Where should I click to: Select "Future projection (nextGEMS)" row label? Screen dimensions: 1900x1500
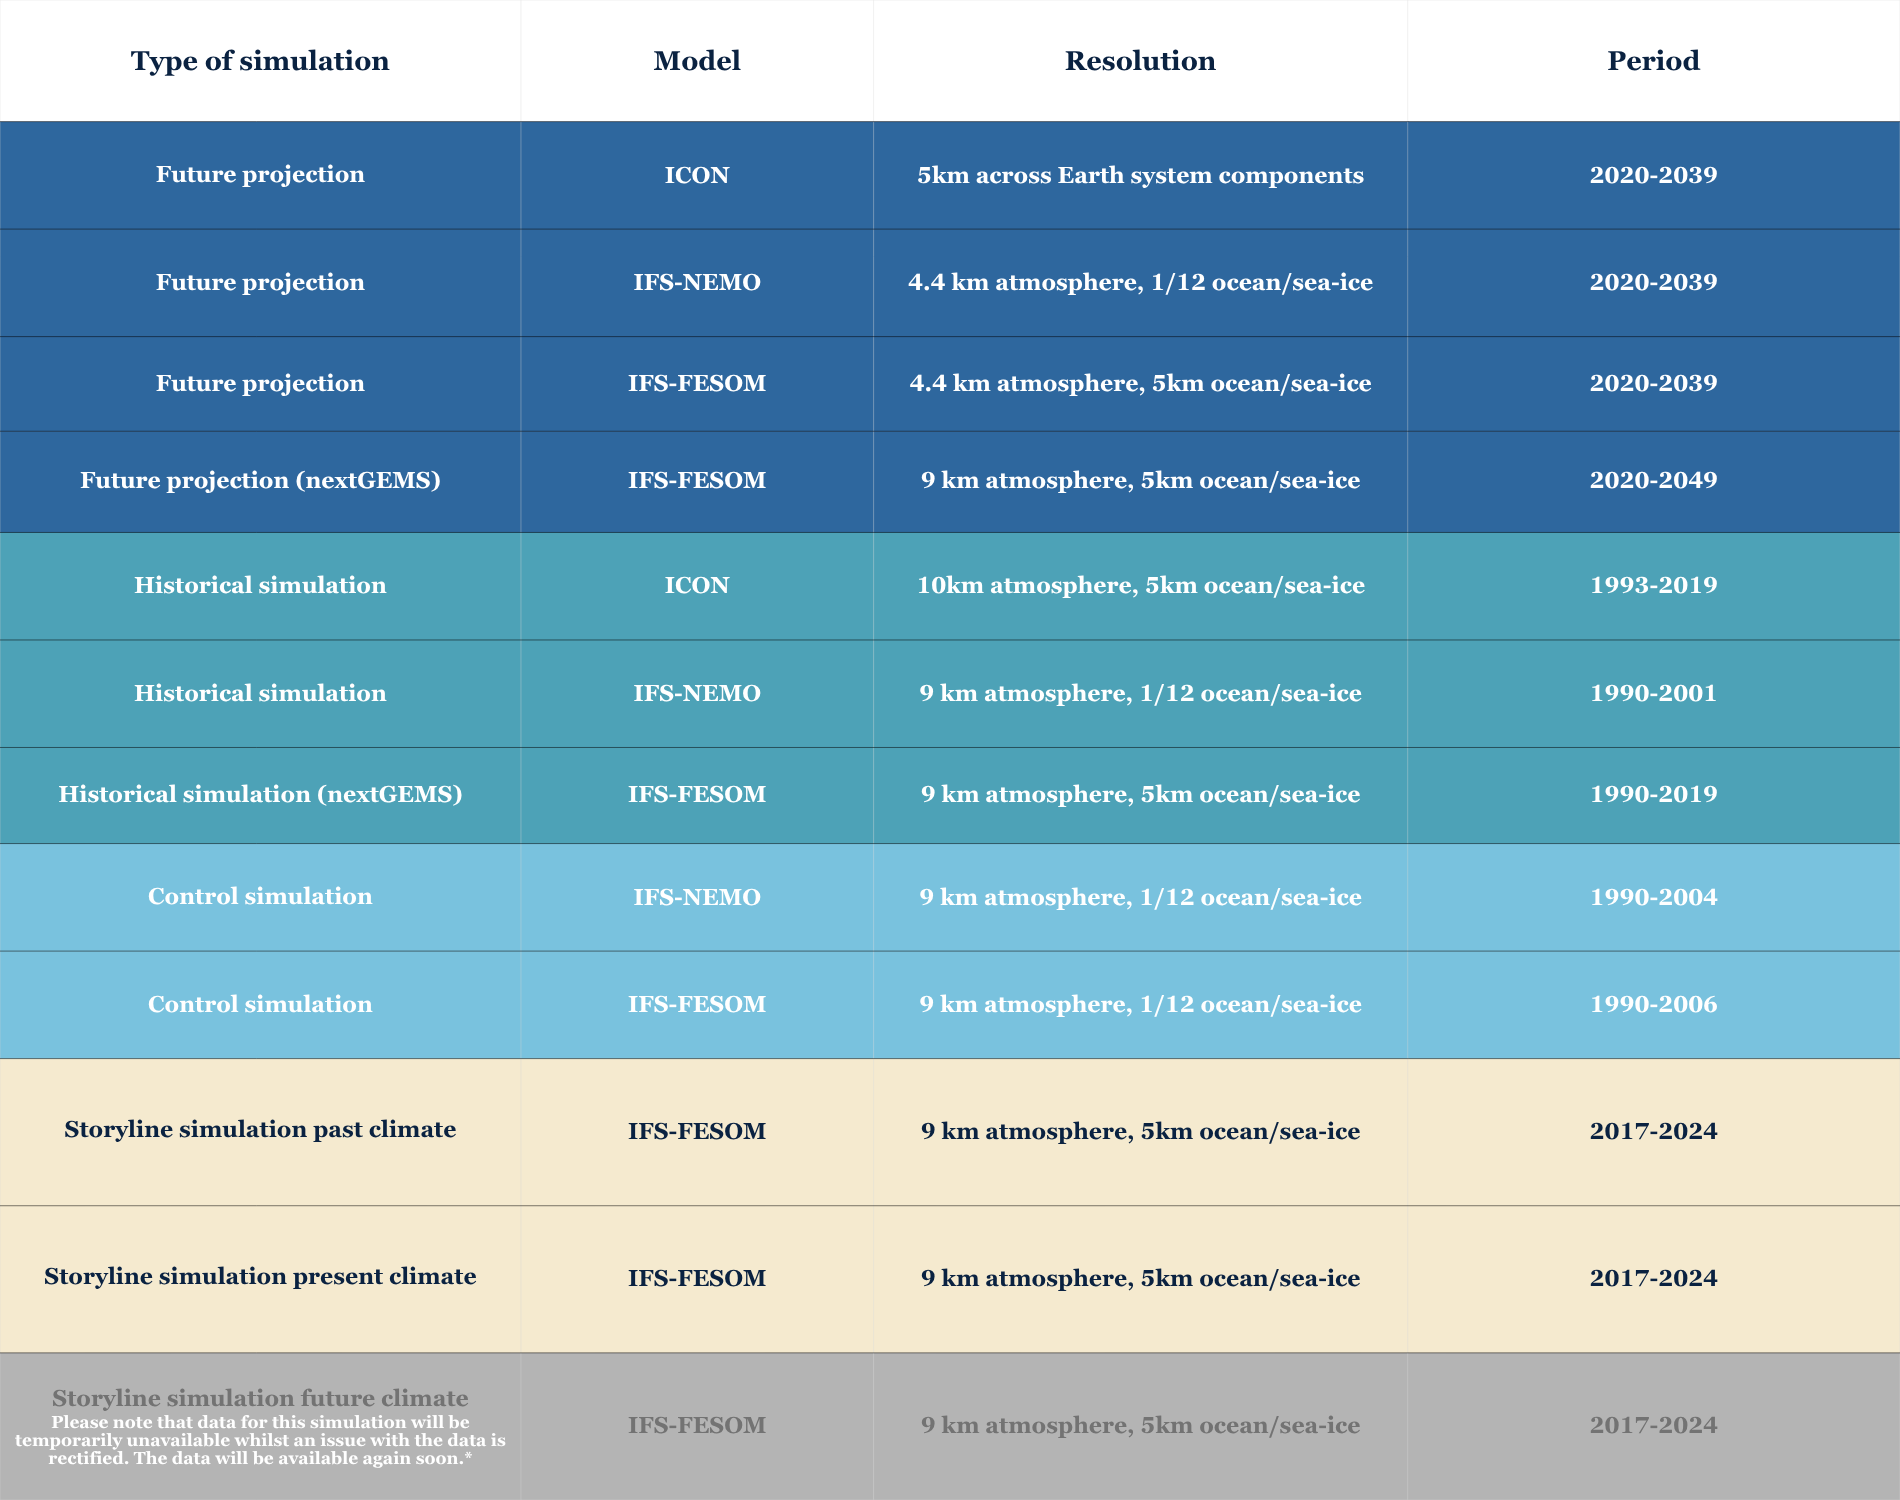click(260, 480)
